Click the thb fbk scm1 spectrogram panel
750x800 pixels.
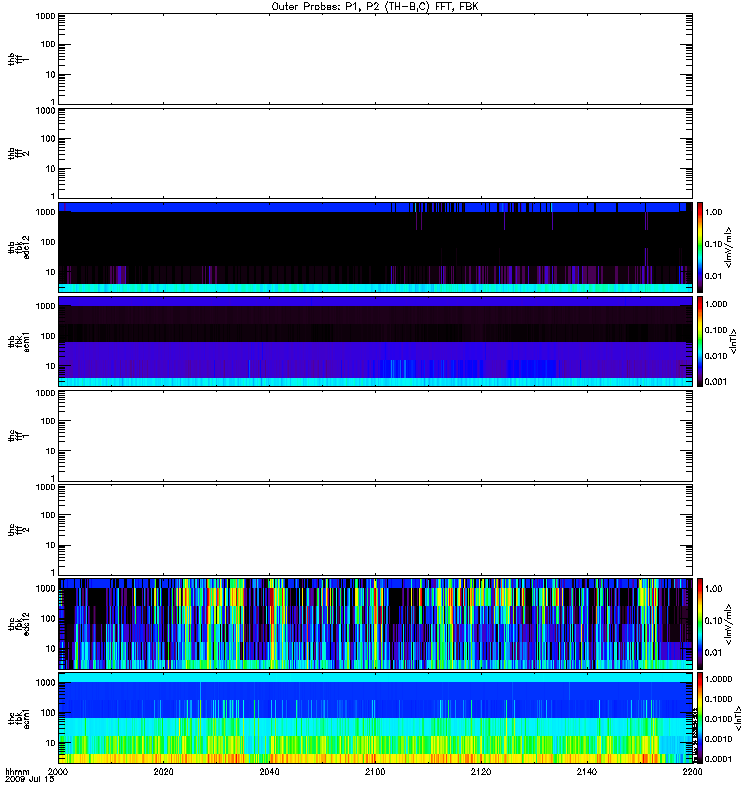pyautogui.click(x=375, y=341)
